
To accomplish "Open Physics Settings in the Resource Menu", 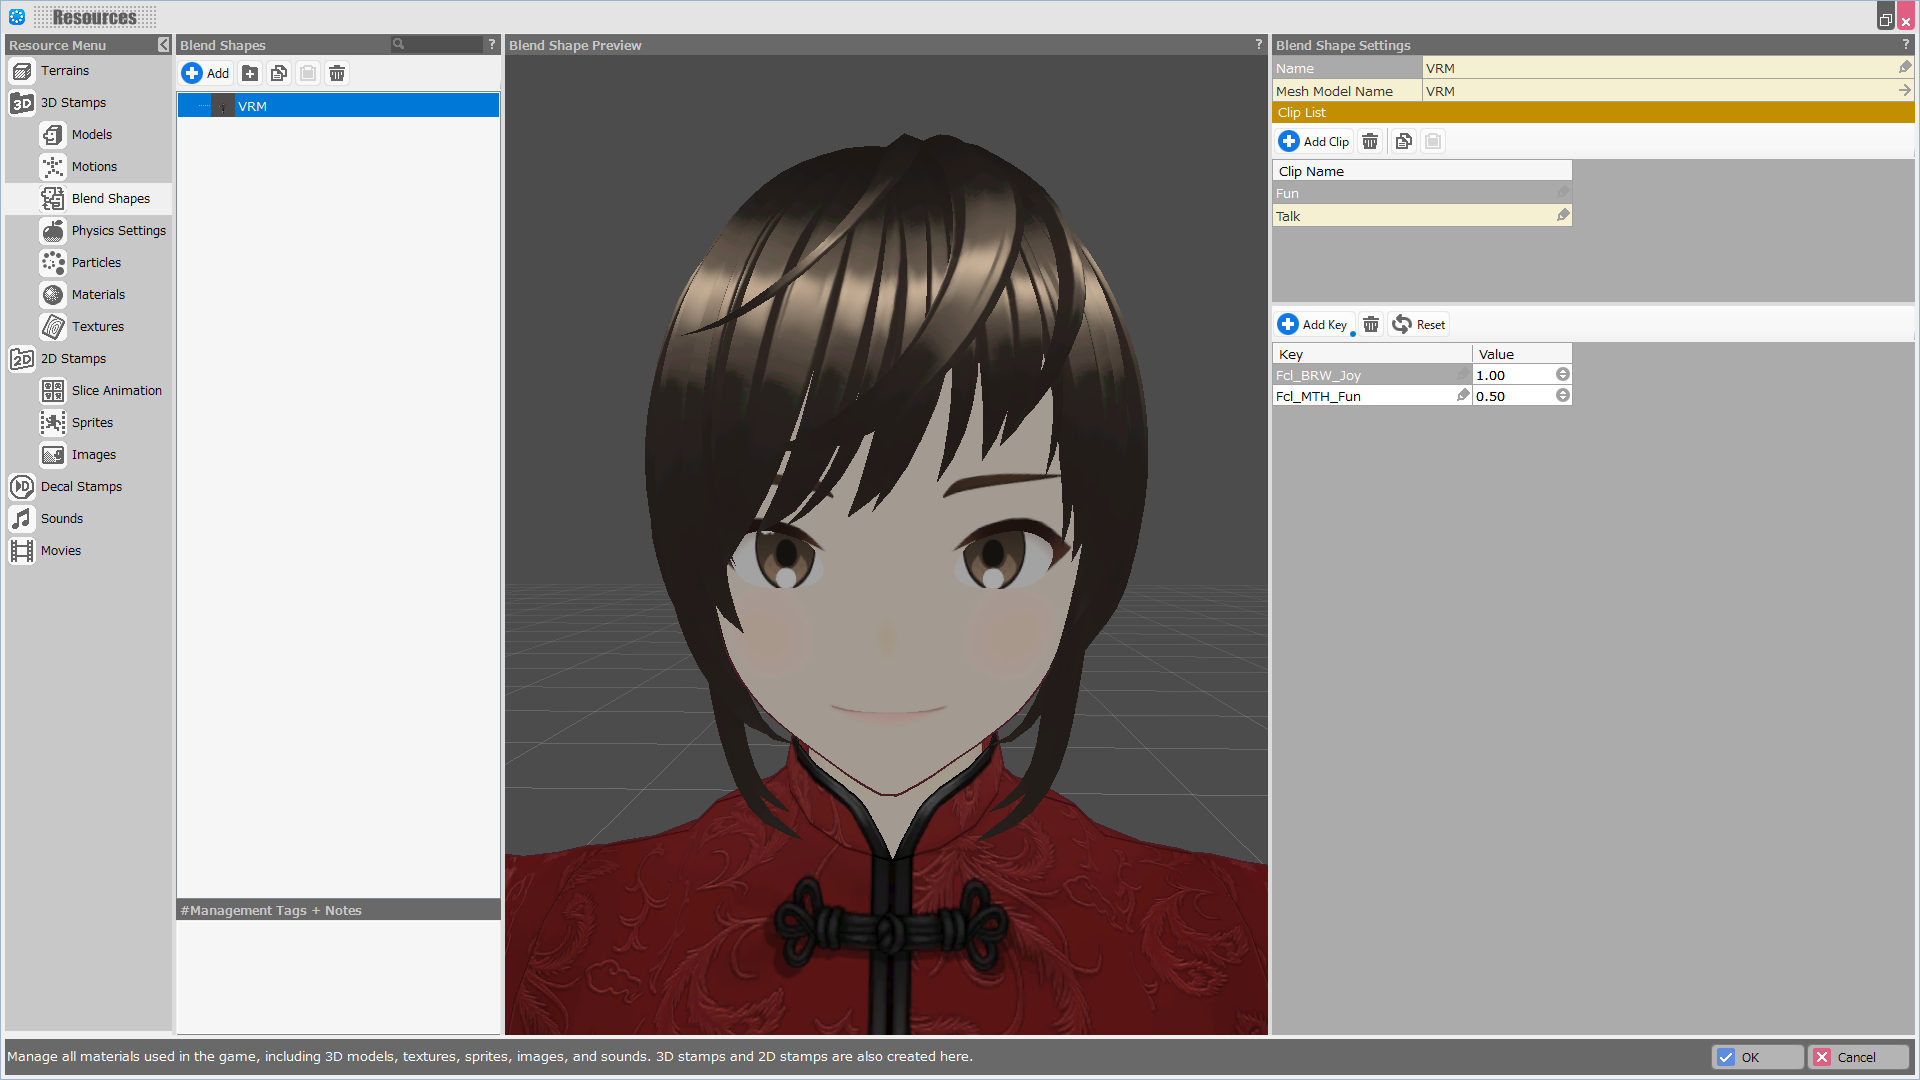I will coord(118,230).
